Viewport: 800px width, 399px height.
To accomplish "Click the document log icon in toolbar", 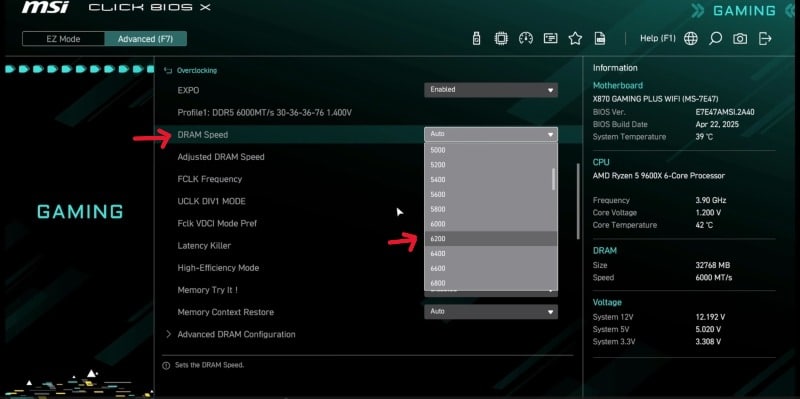I will pyautogui.click(x=600, y=39).
